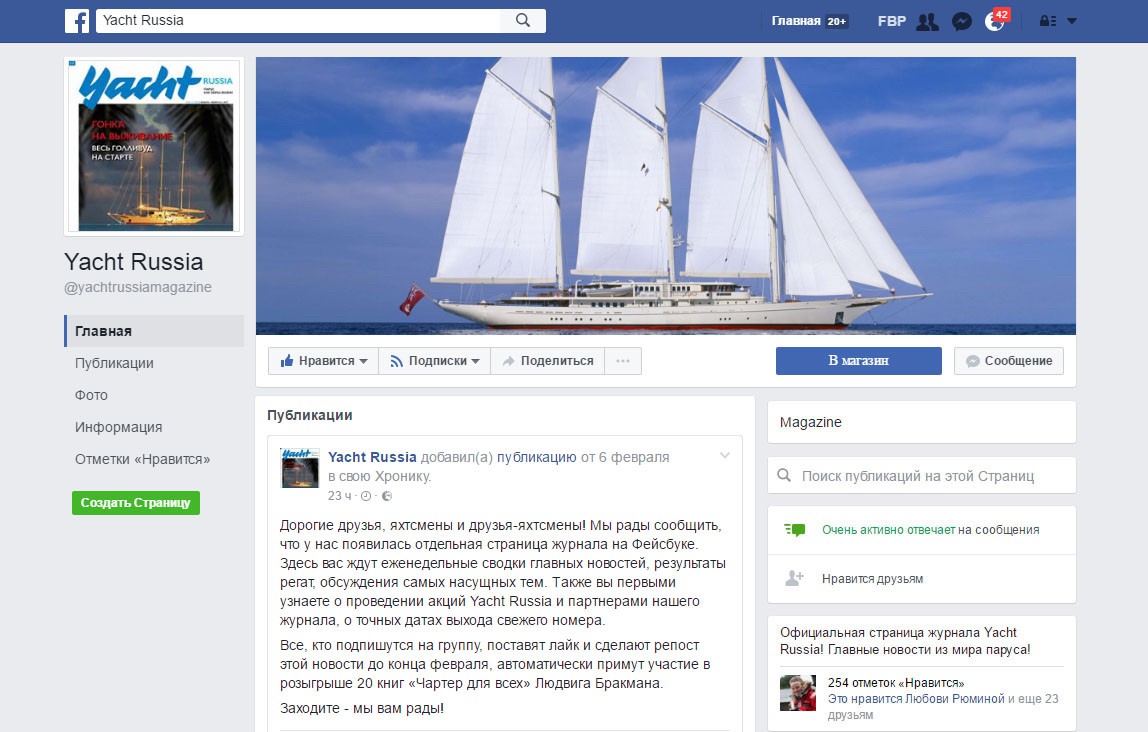Viewport: 1148px width, 732px height.
Task: Open the post options chevron
Action: tap(725, 456)
